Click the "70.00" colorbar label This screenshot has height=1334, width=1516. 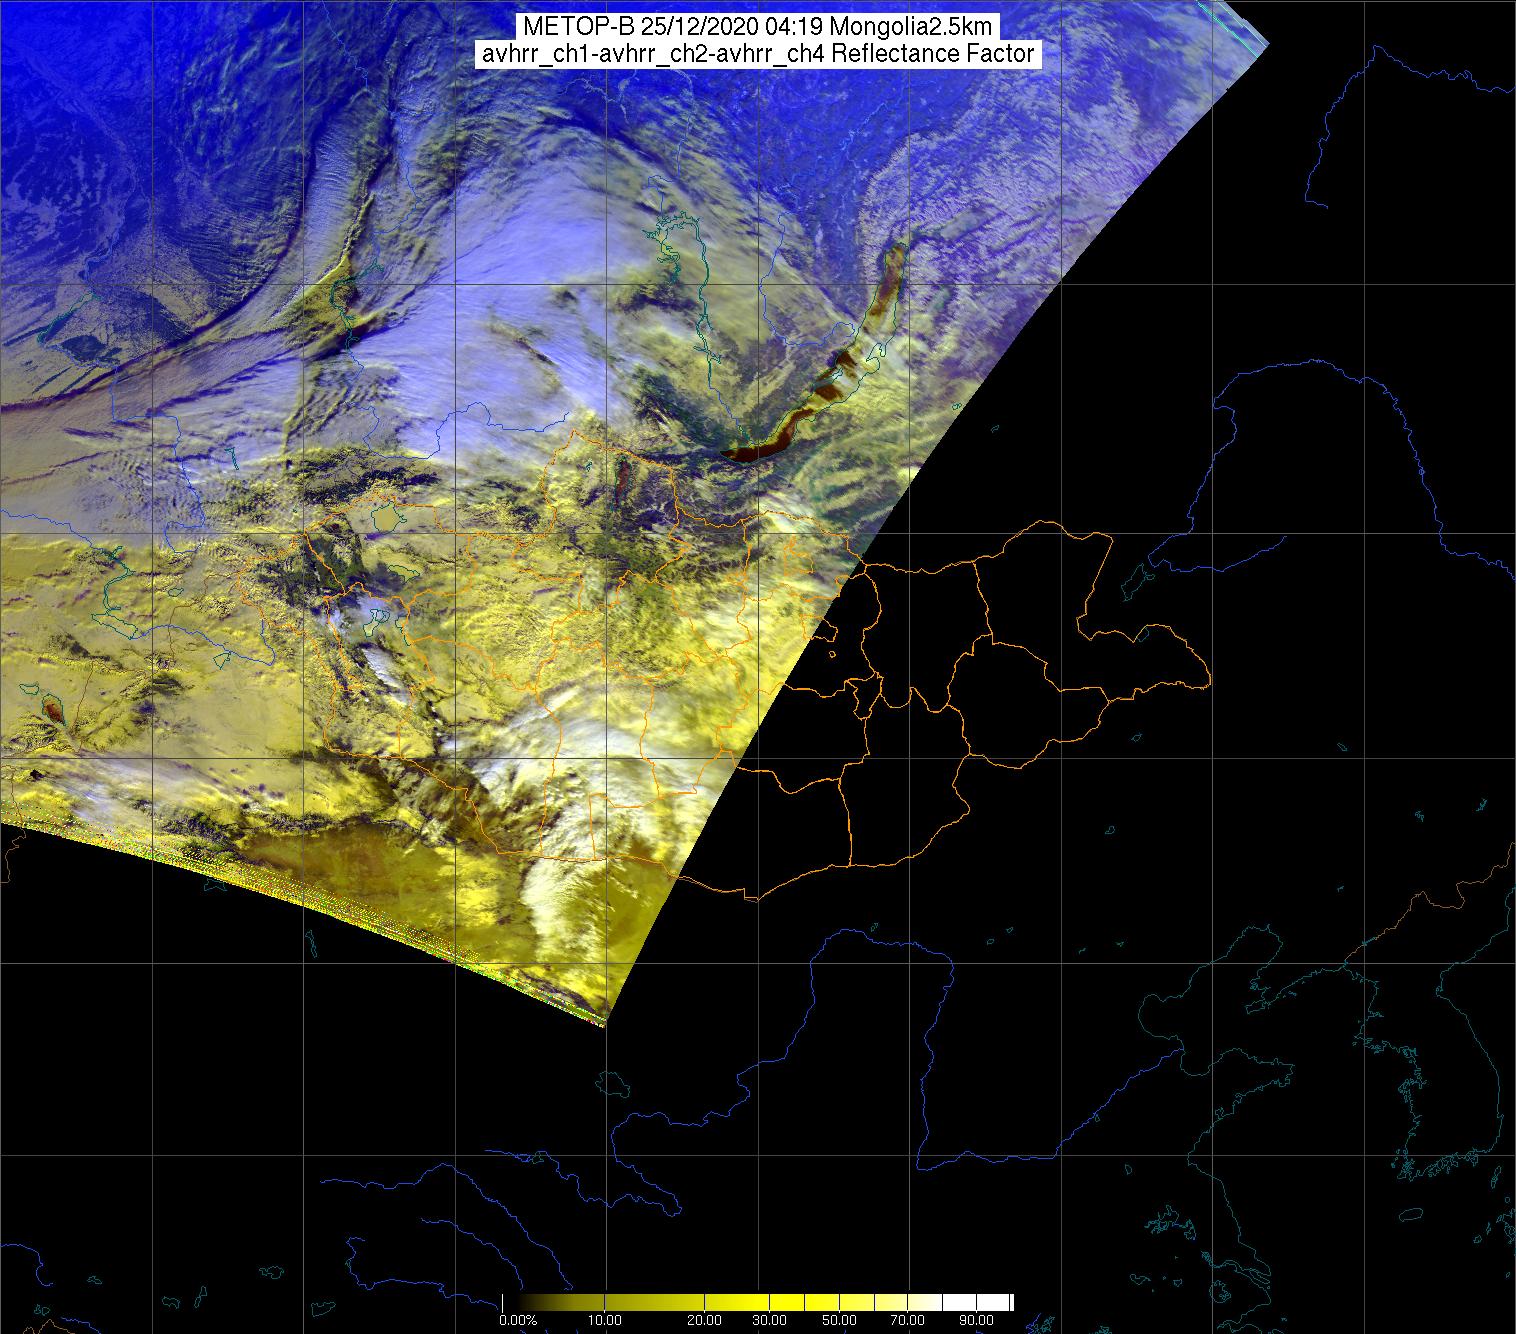point(907,1320)
